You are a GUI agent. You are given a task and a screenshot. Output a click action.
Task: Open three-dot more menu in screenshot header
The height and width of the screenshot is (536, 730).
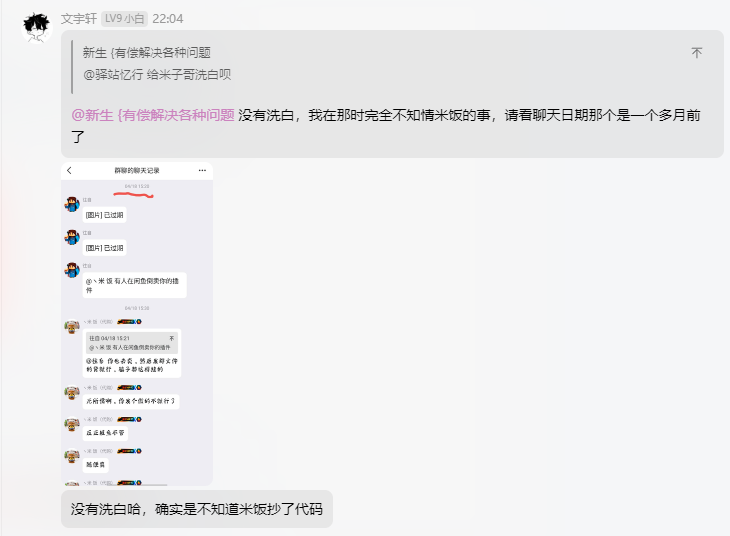click(x=203, y=171)
